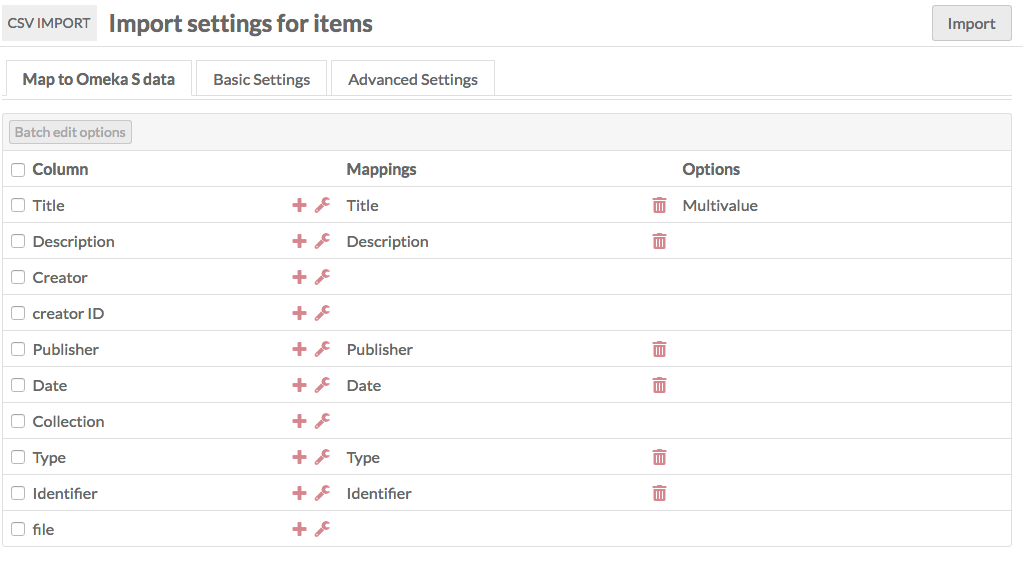Image resolution: width=1023 pixels, height=561 pixels.
Task: Click the creator ID column name
Action: 69,314
